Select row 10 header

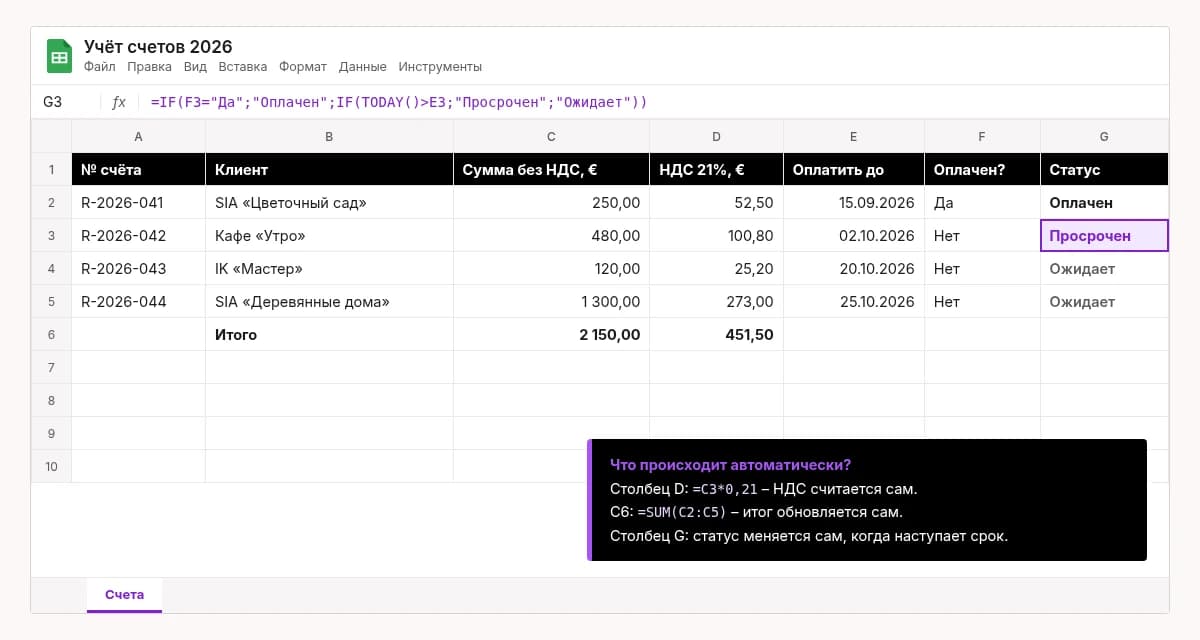tap(51, 467)
